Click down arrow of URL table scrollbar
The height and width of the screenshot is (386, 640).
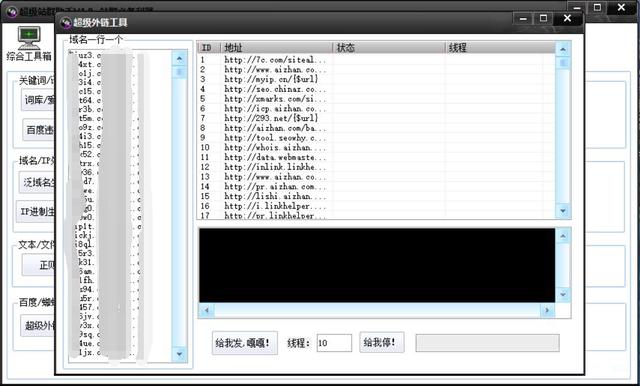[x=563, y=211]
